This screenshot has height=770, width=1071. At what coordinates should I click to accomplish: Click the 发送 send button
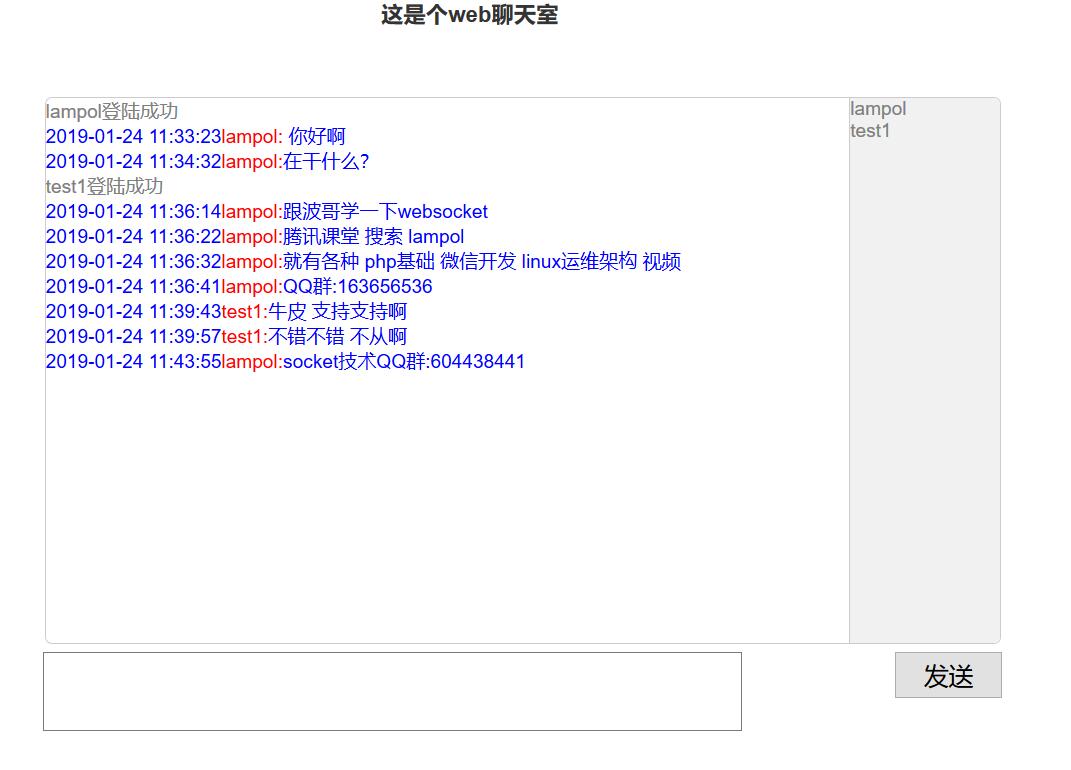tap(947, 676)
